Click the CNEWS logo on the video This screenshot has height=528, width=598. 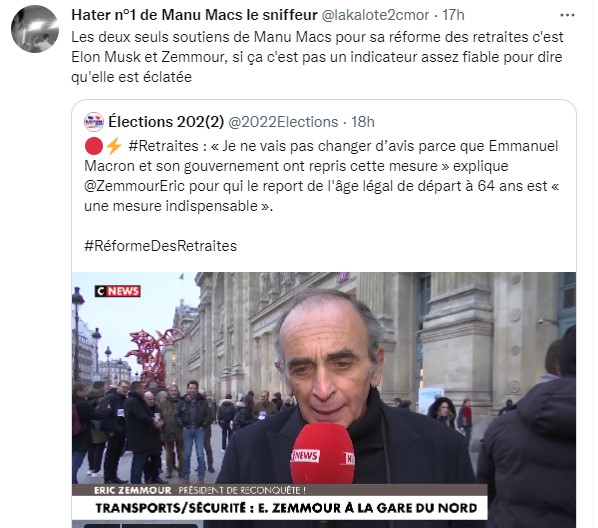coord(117,291)
